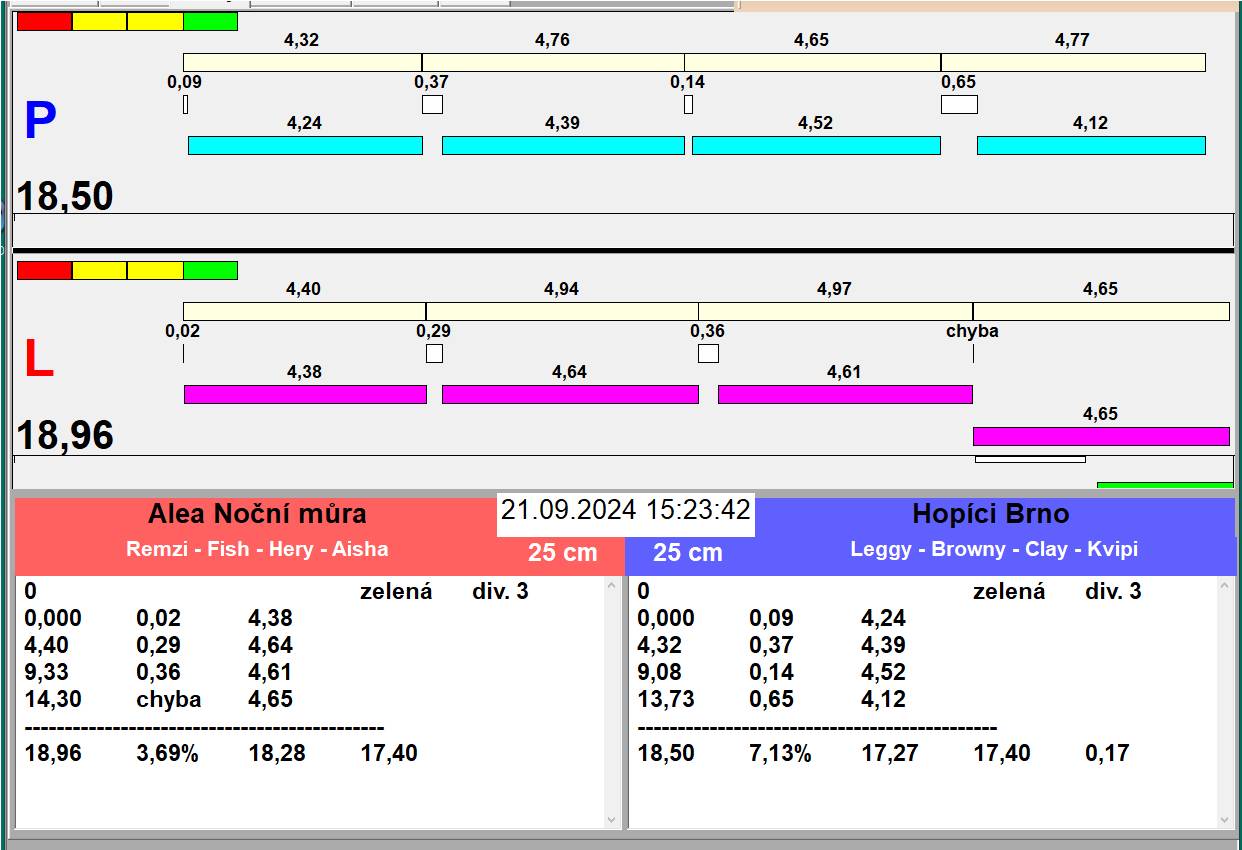
Task: Select the magenta run bar labeled 4,38
Action: click(305, 394)
